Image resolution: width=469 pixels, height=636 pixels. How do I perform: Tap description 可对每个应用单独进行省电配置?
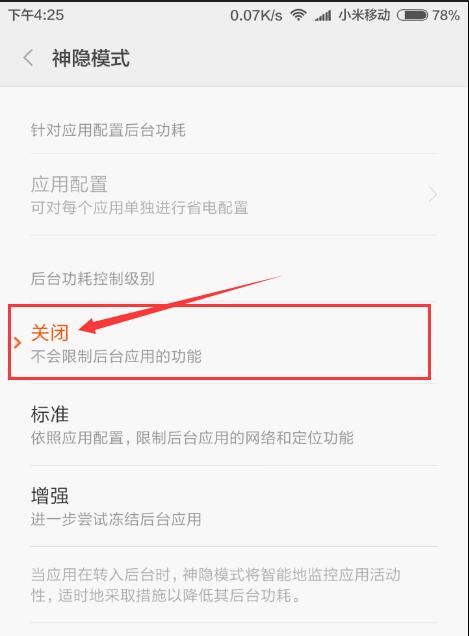click(x=139, y=208)
